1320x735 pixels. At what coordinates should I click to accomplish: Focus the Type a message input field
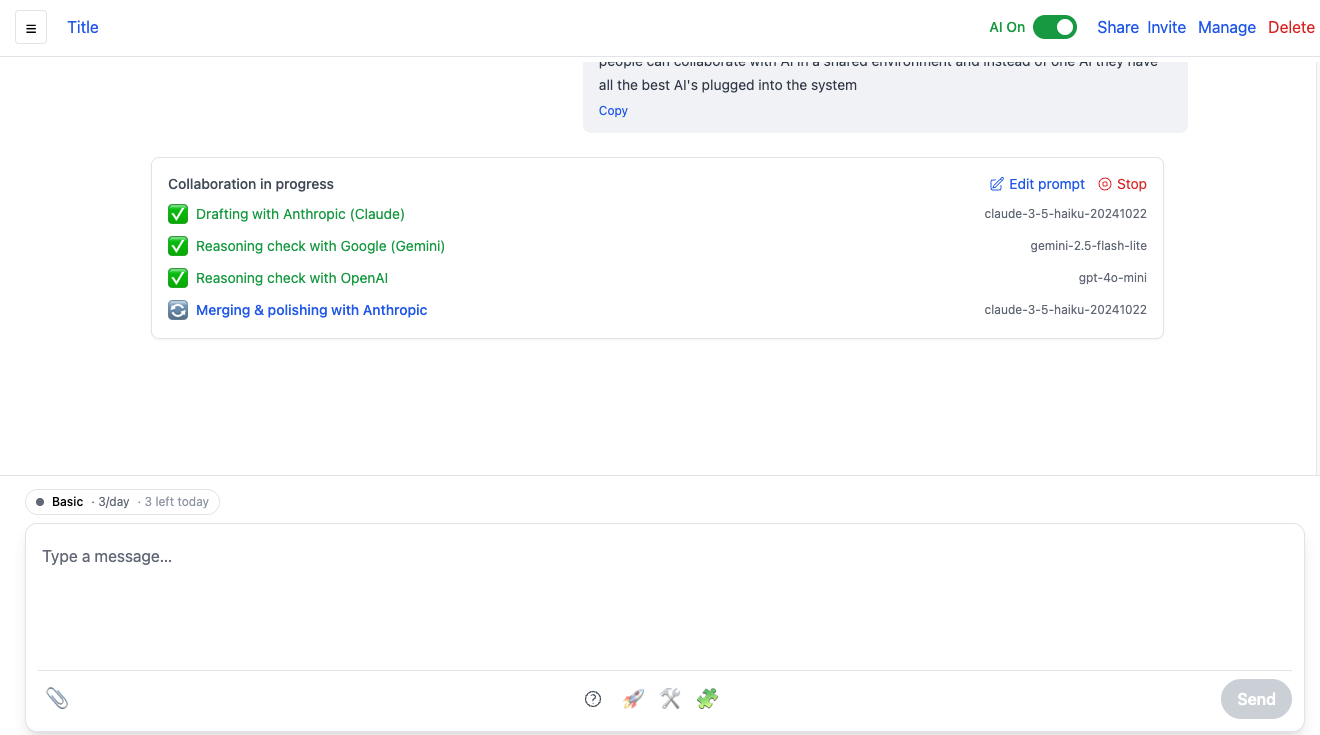(664, 590)
